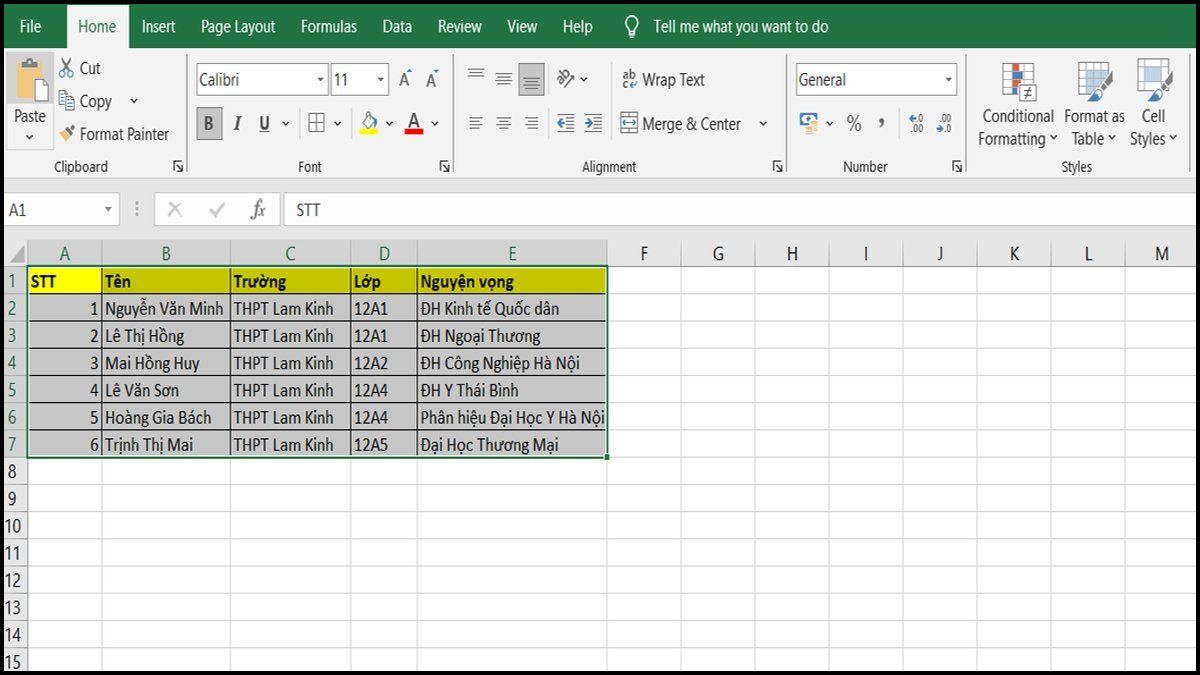Expand the font color options arrow
The height and width of the screenshot is (675, 1200).
pyautogui.click(x=434, y=124)
